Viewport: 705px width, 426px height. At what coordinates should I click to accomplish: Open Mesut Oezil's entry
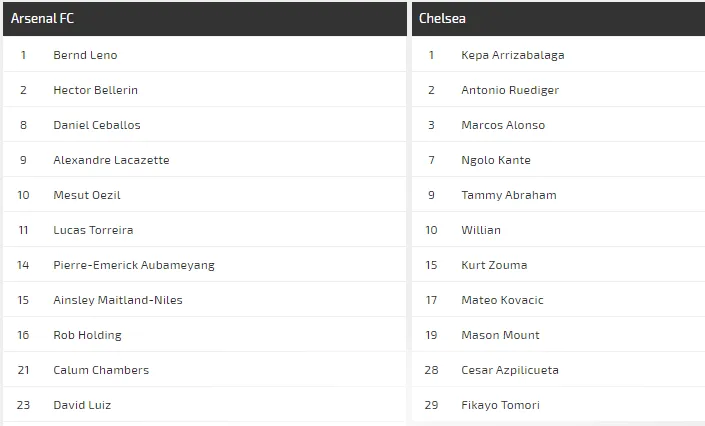(86, 195)
